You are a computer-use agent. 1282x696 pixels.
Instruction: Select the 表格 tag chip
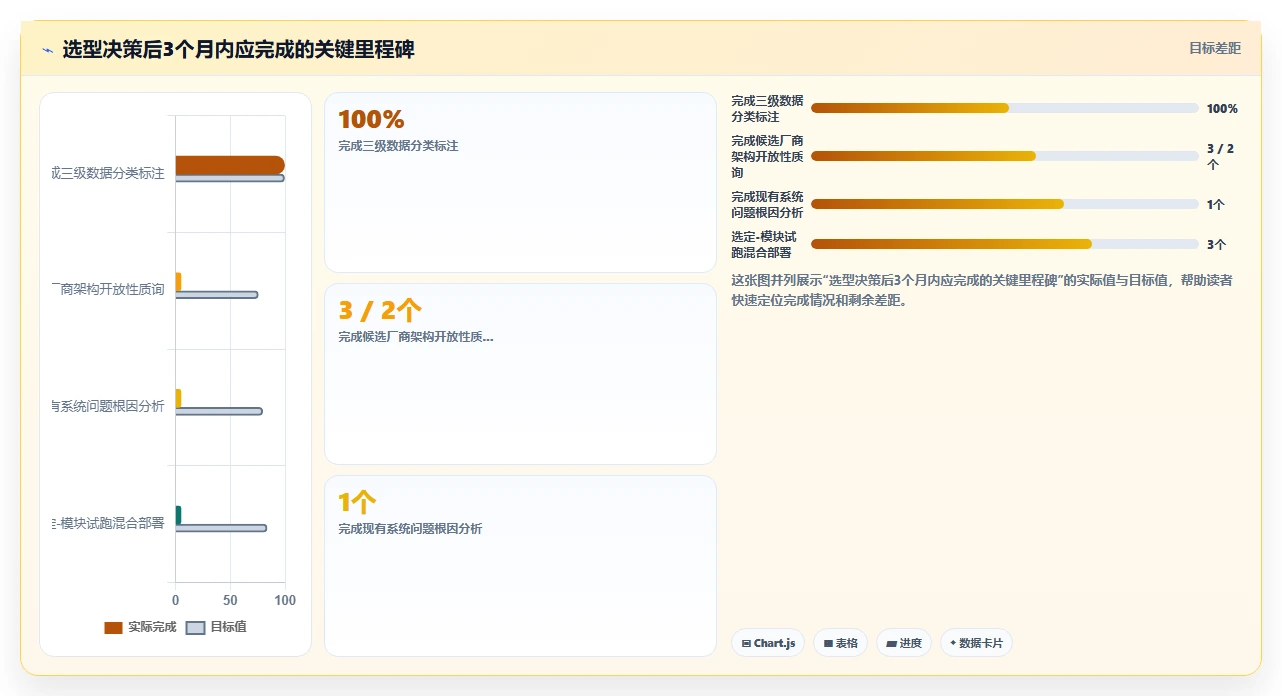pos(840,643)
